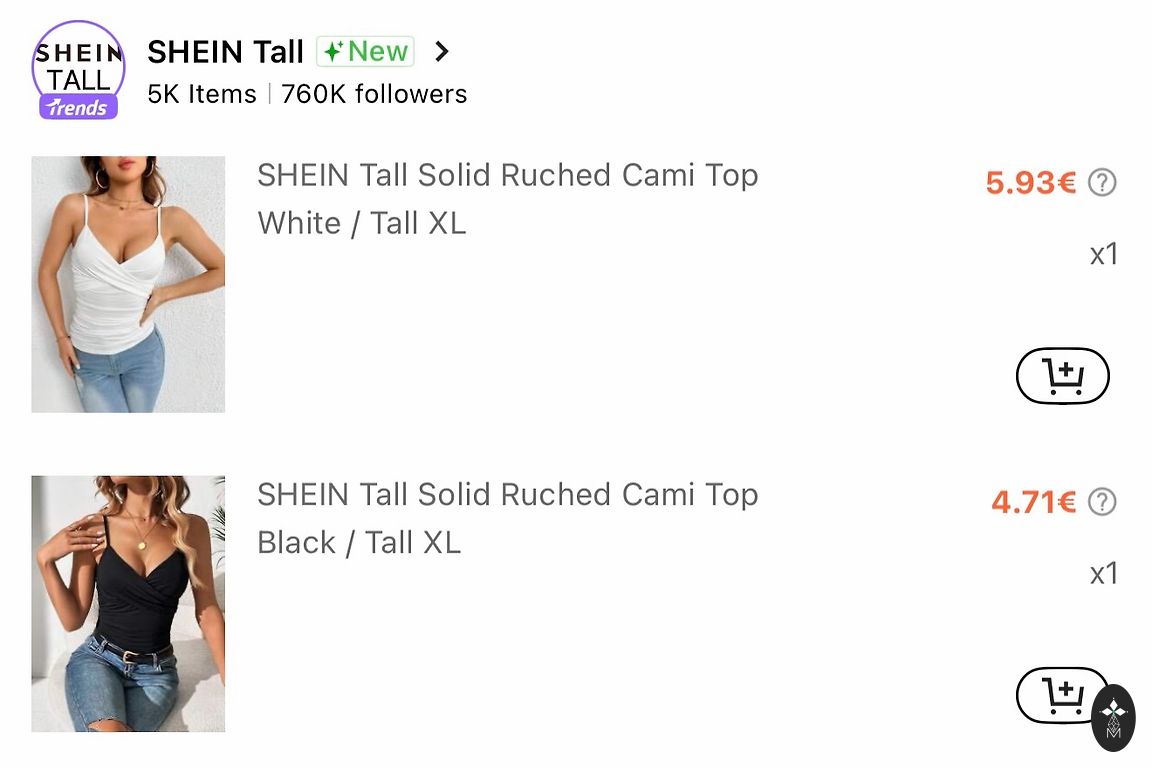Screen dimensions: 1152x768
Task: Click the white Ruched Cami Top title
Action: click(x=507, y=175)
